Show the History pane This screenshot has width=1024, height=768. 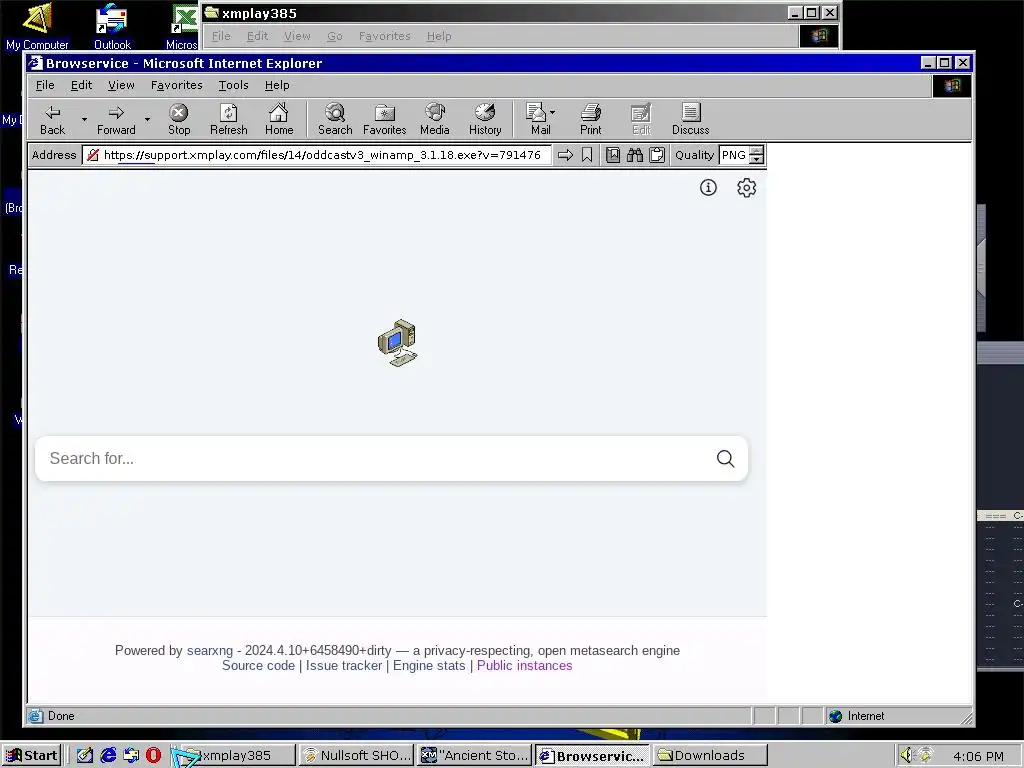pyautogui.click(x=485, y=120)
